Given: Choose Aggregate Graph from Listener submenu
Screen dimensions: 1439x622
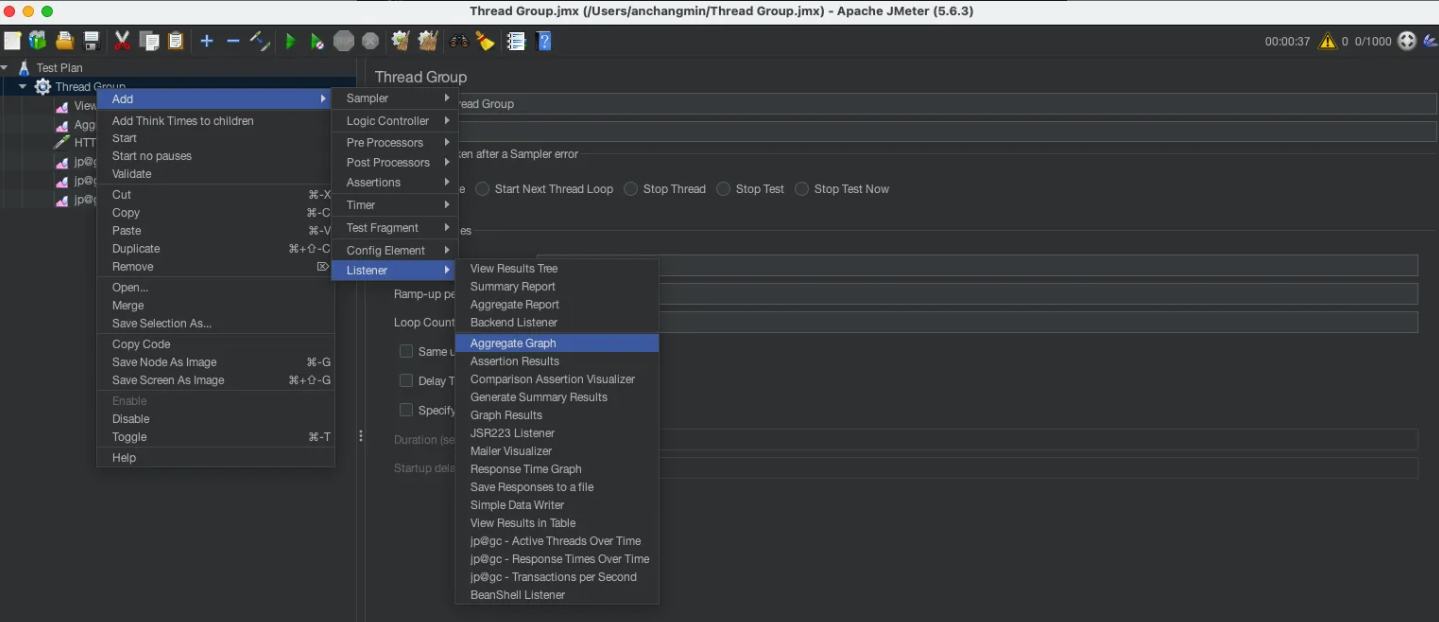Looking at the screenshot, I should (x=557, y=343).
